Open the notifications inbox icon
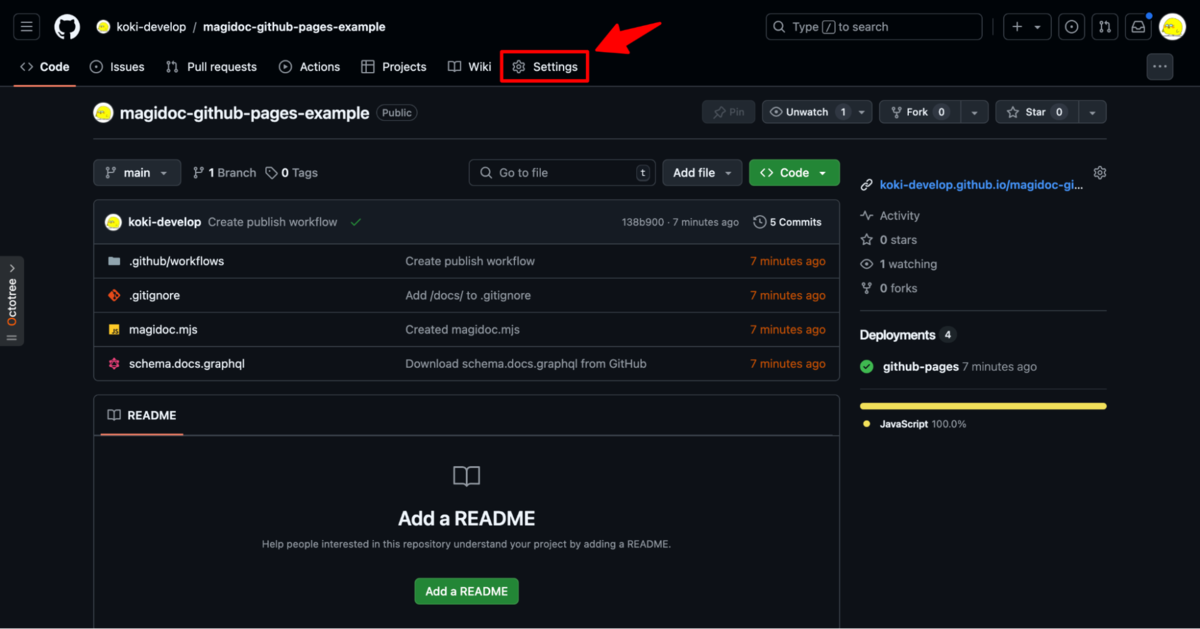The height and width of the screenshot is (629, 1200). pyautogui.click(x=1138, y=27)
